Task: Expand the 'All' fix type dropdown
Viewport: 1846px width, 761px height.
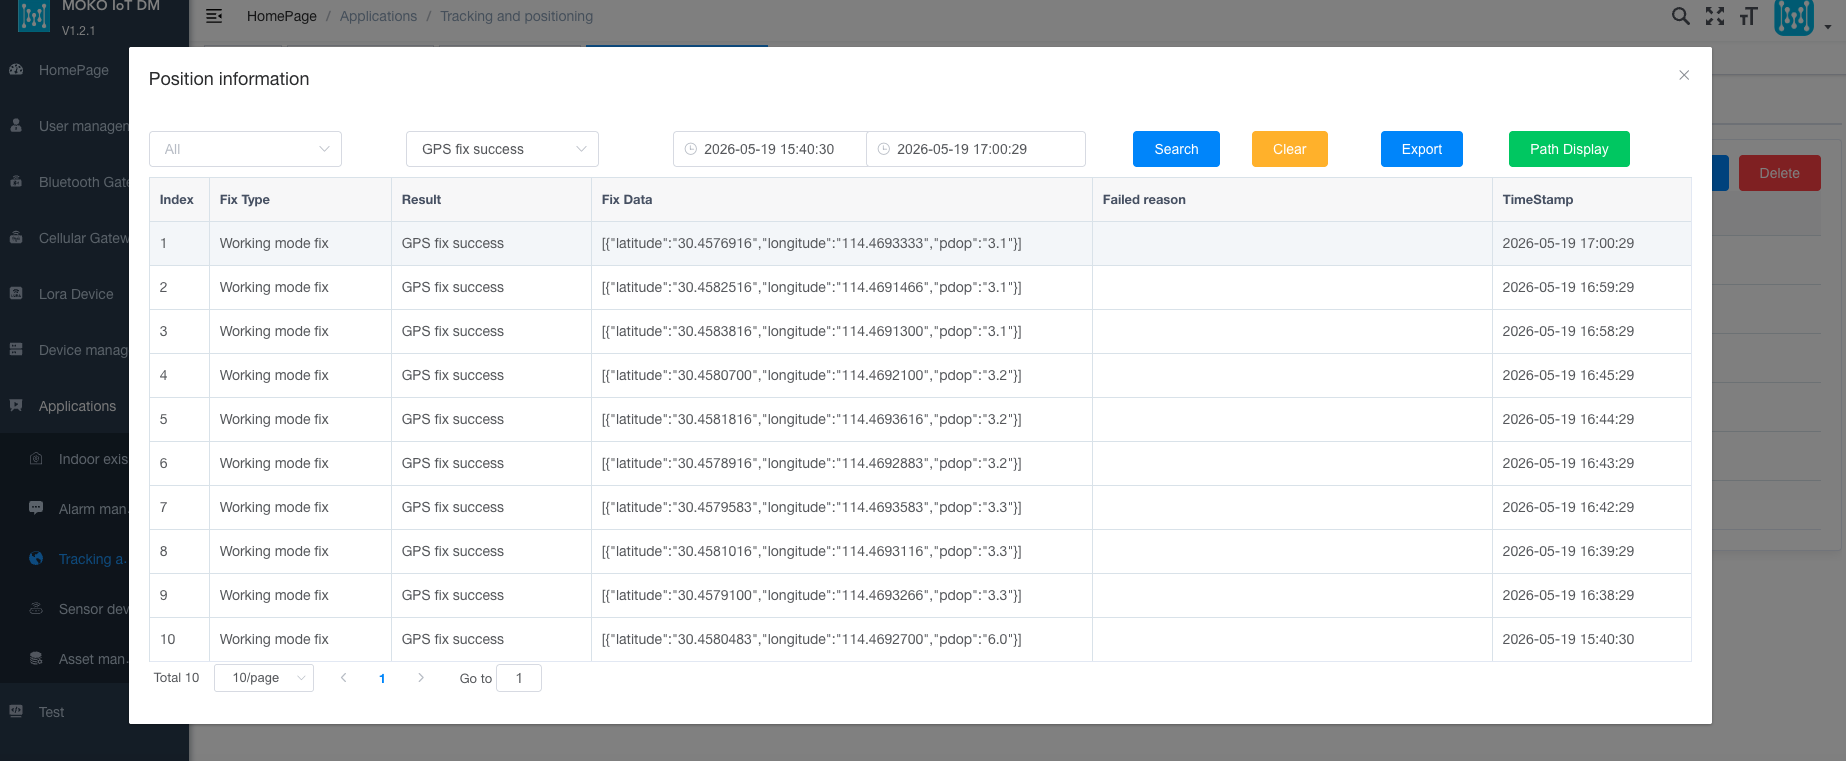Action: tap(245, 149)
